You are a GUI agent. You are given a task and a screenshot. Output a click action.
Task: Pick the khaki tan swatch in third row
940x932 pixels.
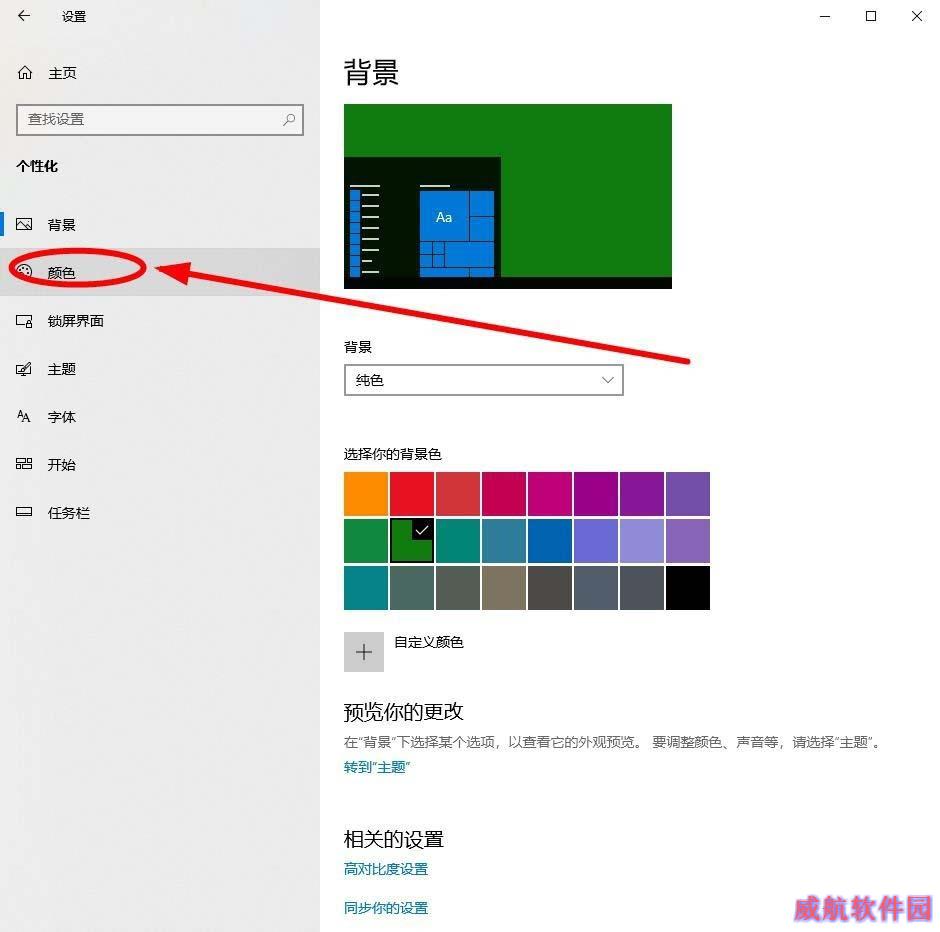[x=504, y=588]
